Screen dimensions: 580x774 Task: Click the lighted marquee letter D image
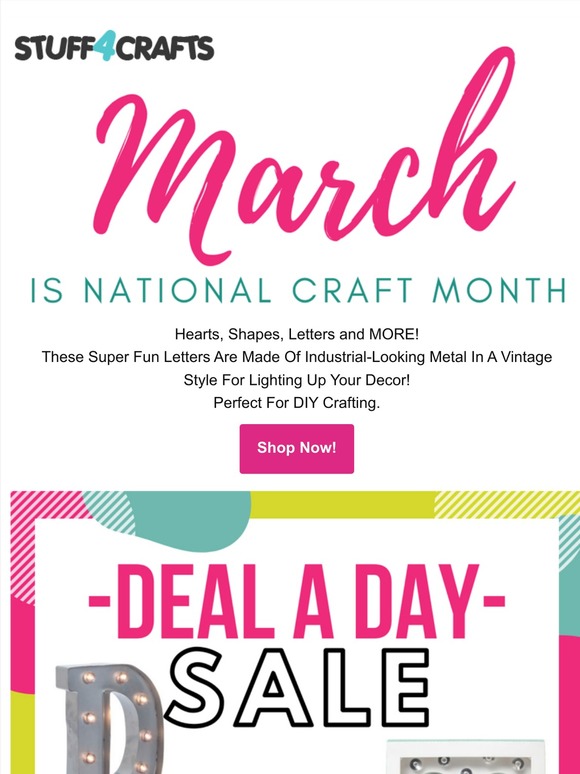pos(110,719)
